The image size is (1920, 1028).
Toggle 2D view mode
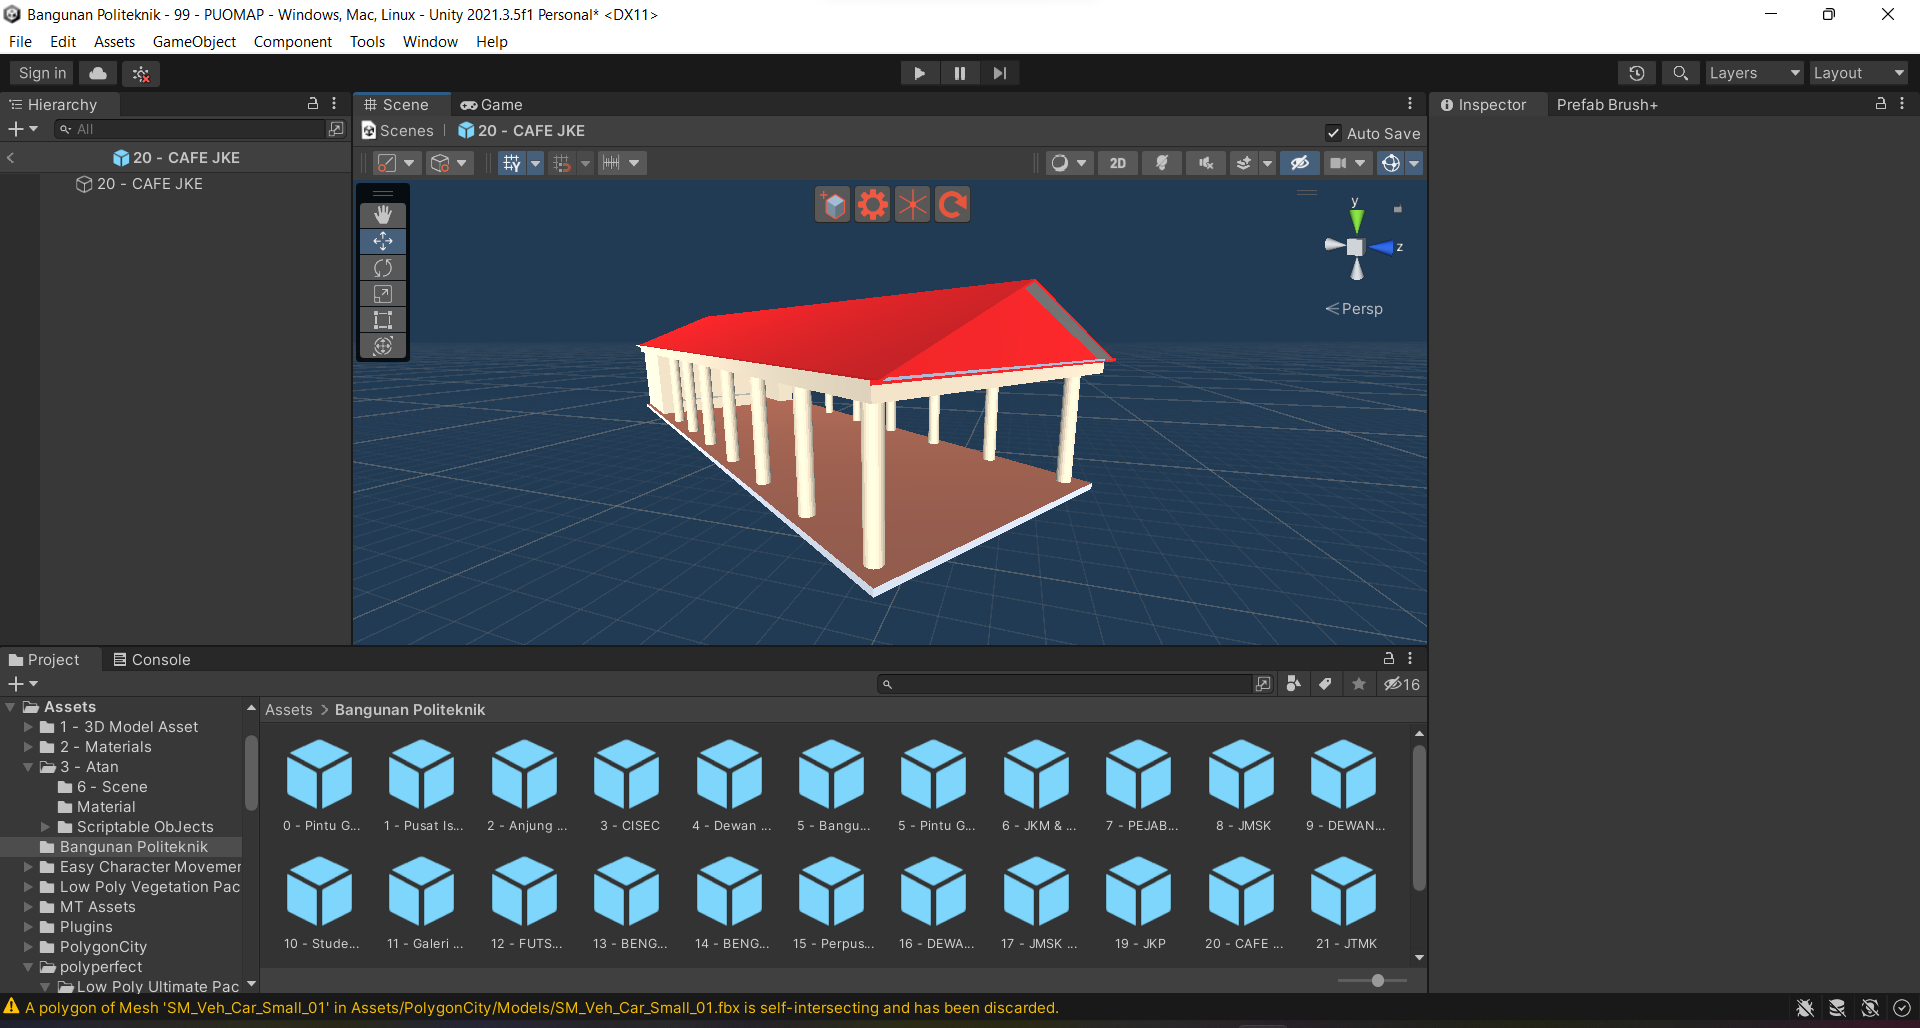pyautogui.click(x=1117, y=163)
